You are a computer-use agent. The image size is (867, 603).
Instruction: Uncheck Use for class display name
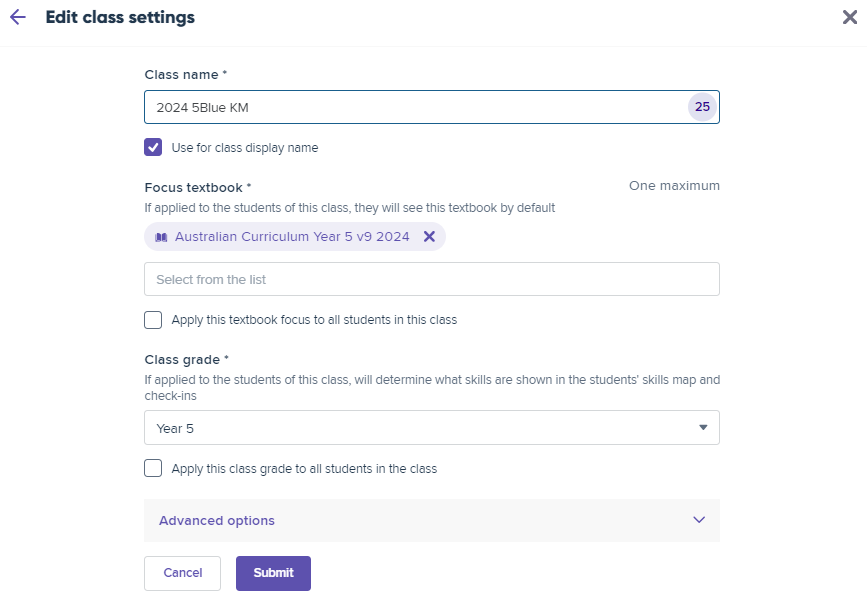pos(153,148)
